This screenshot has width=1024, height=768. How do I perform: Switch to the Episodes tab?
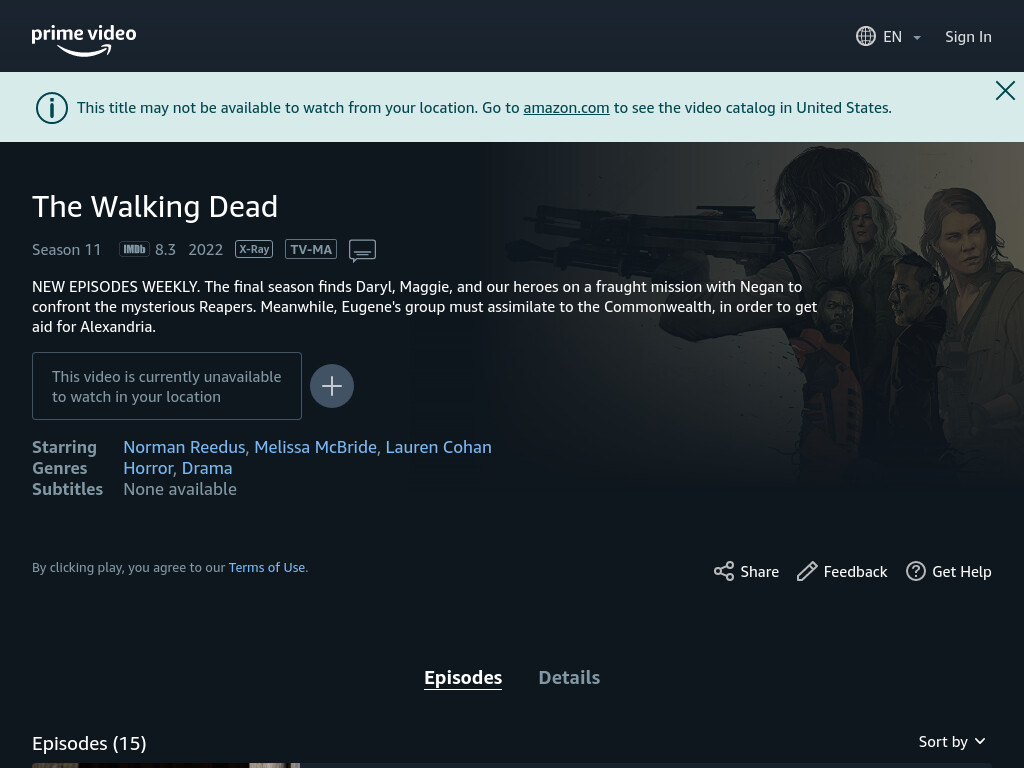coord(463,678)
